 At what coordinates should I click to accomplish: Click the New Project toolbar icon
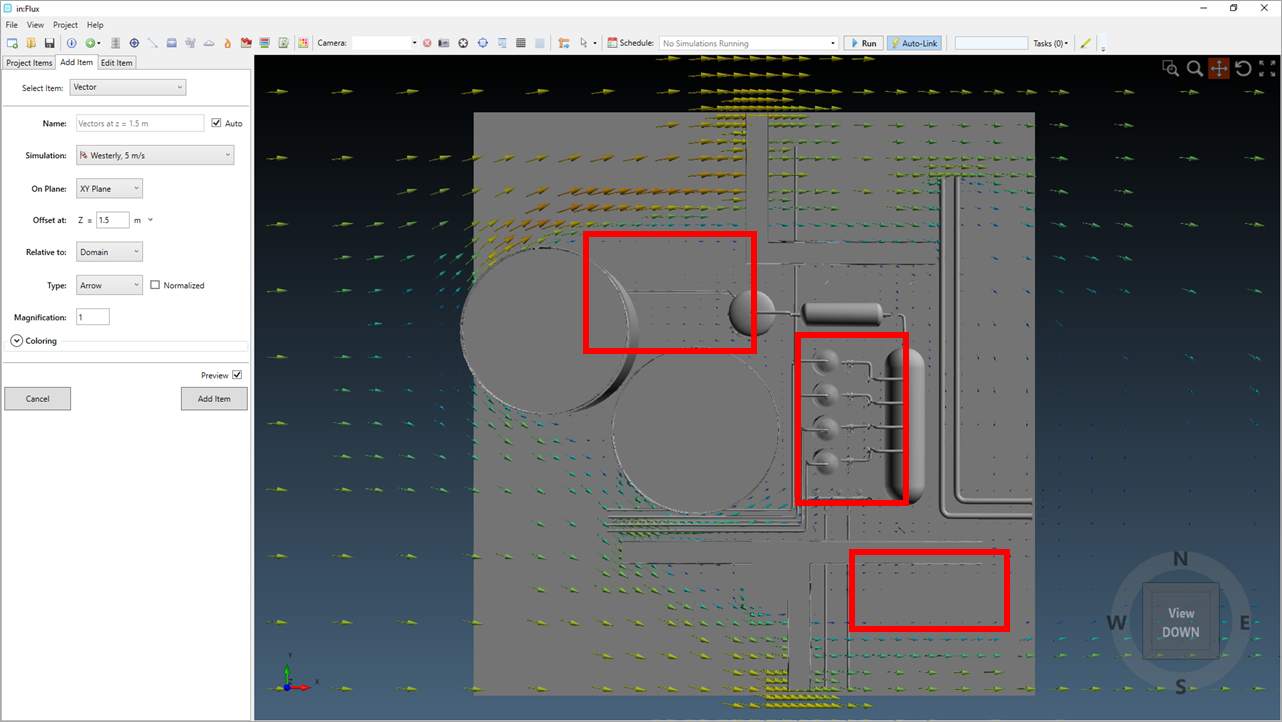pos(12,43)
